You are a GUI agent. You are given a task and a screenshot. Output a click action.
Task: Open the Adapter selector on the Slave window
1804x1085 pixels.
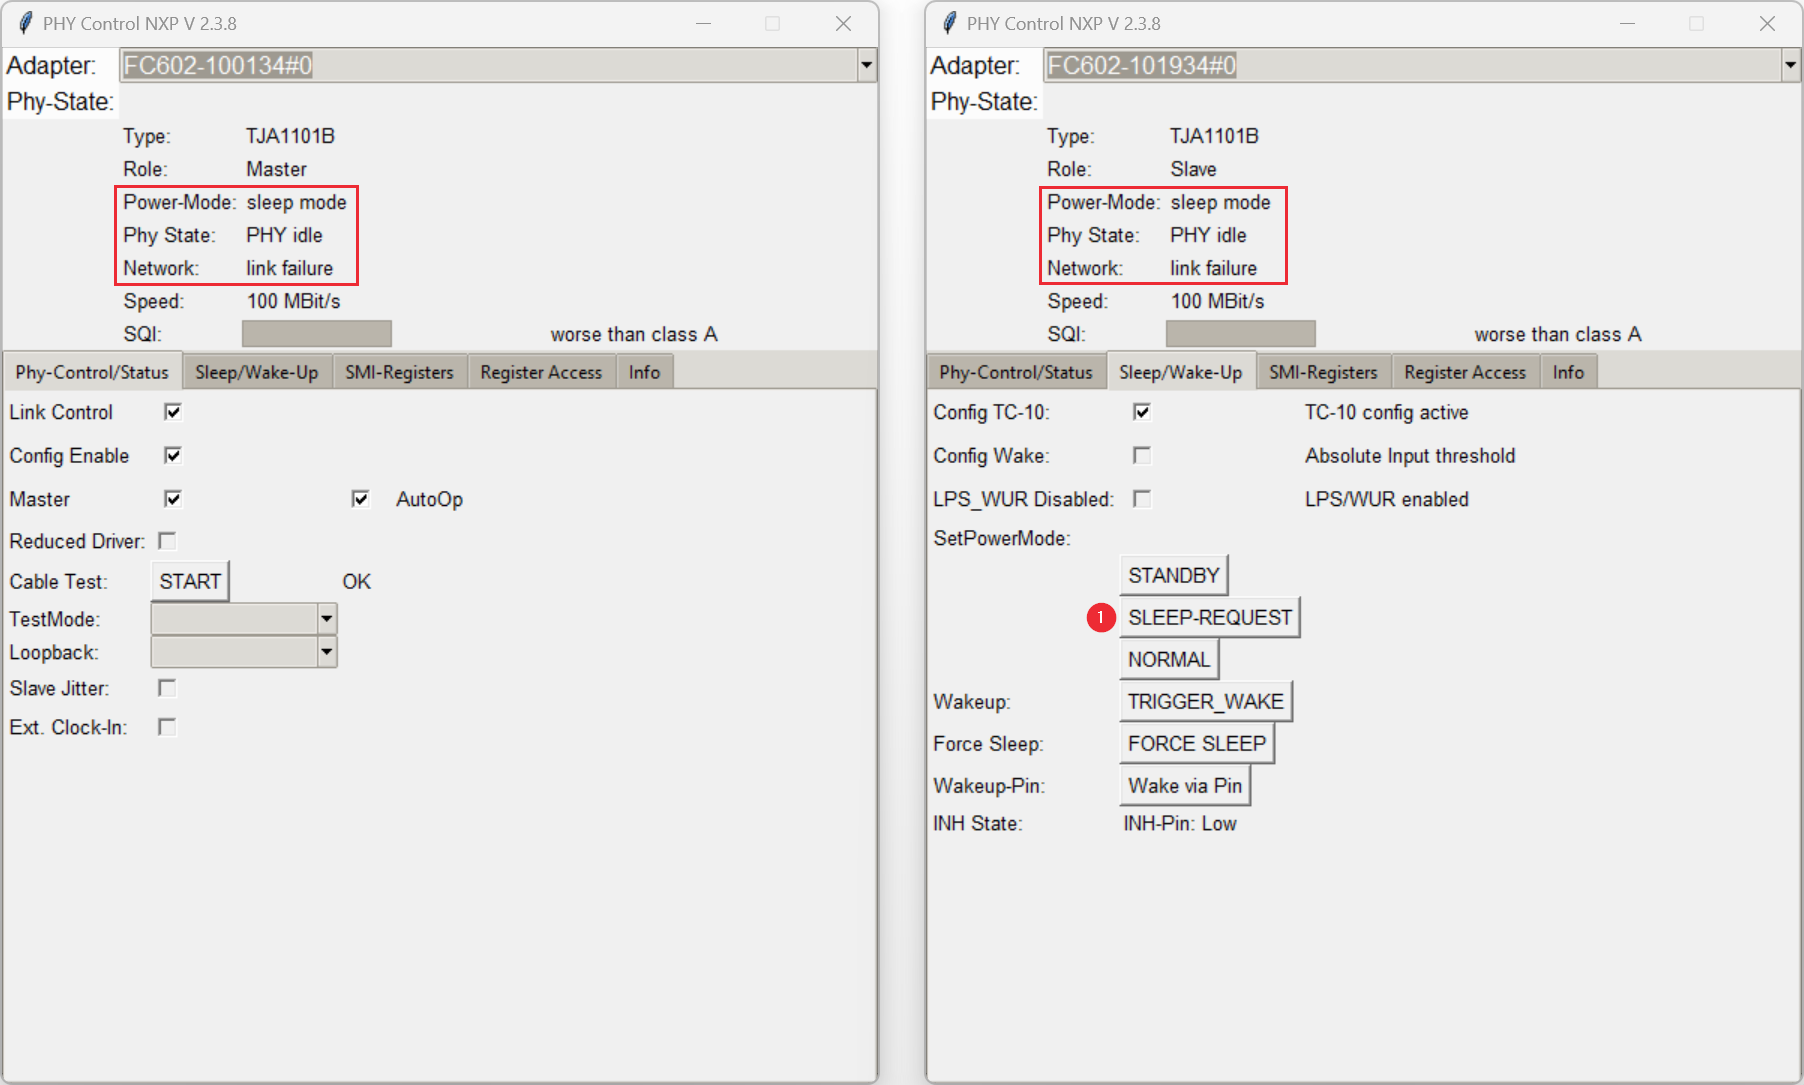pos(1789,65)
